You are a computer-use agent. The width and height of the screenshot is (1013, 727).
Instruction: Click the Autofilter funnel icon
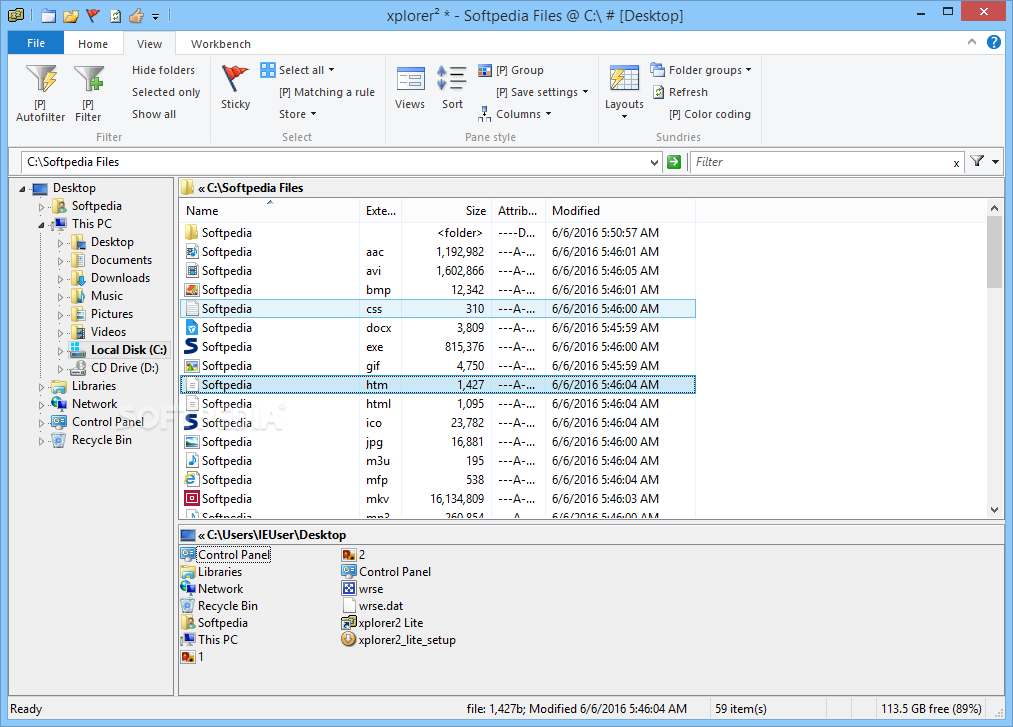pos(41,79)
